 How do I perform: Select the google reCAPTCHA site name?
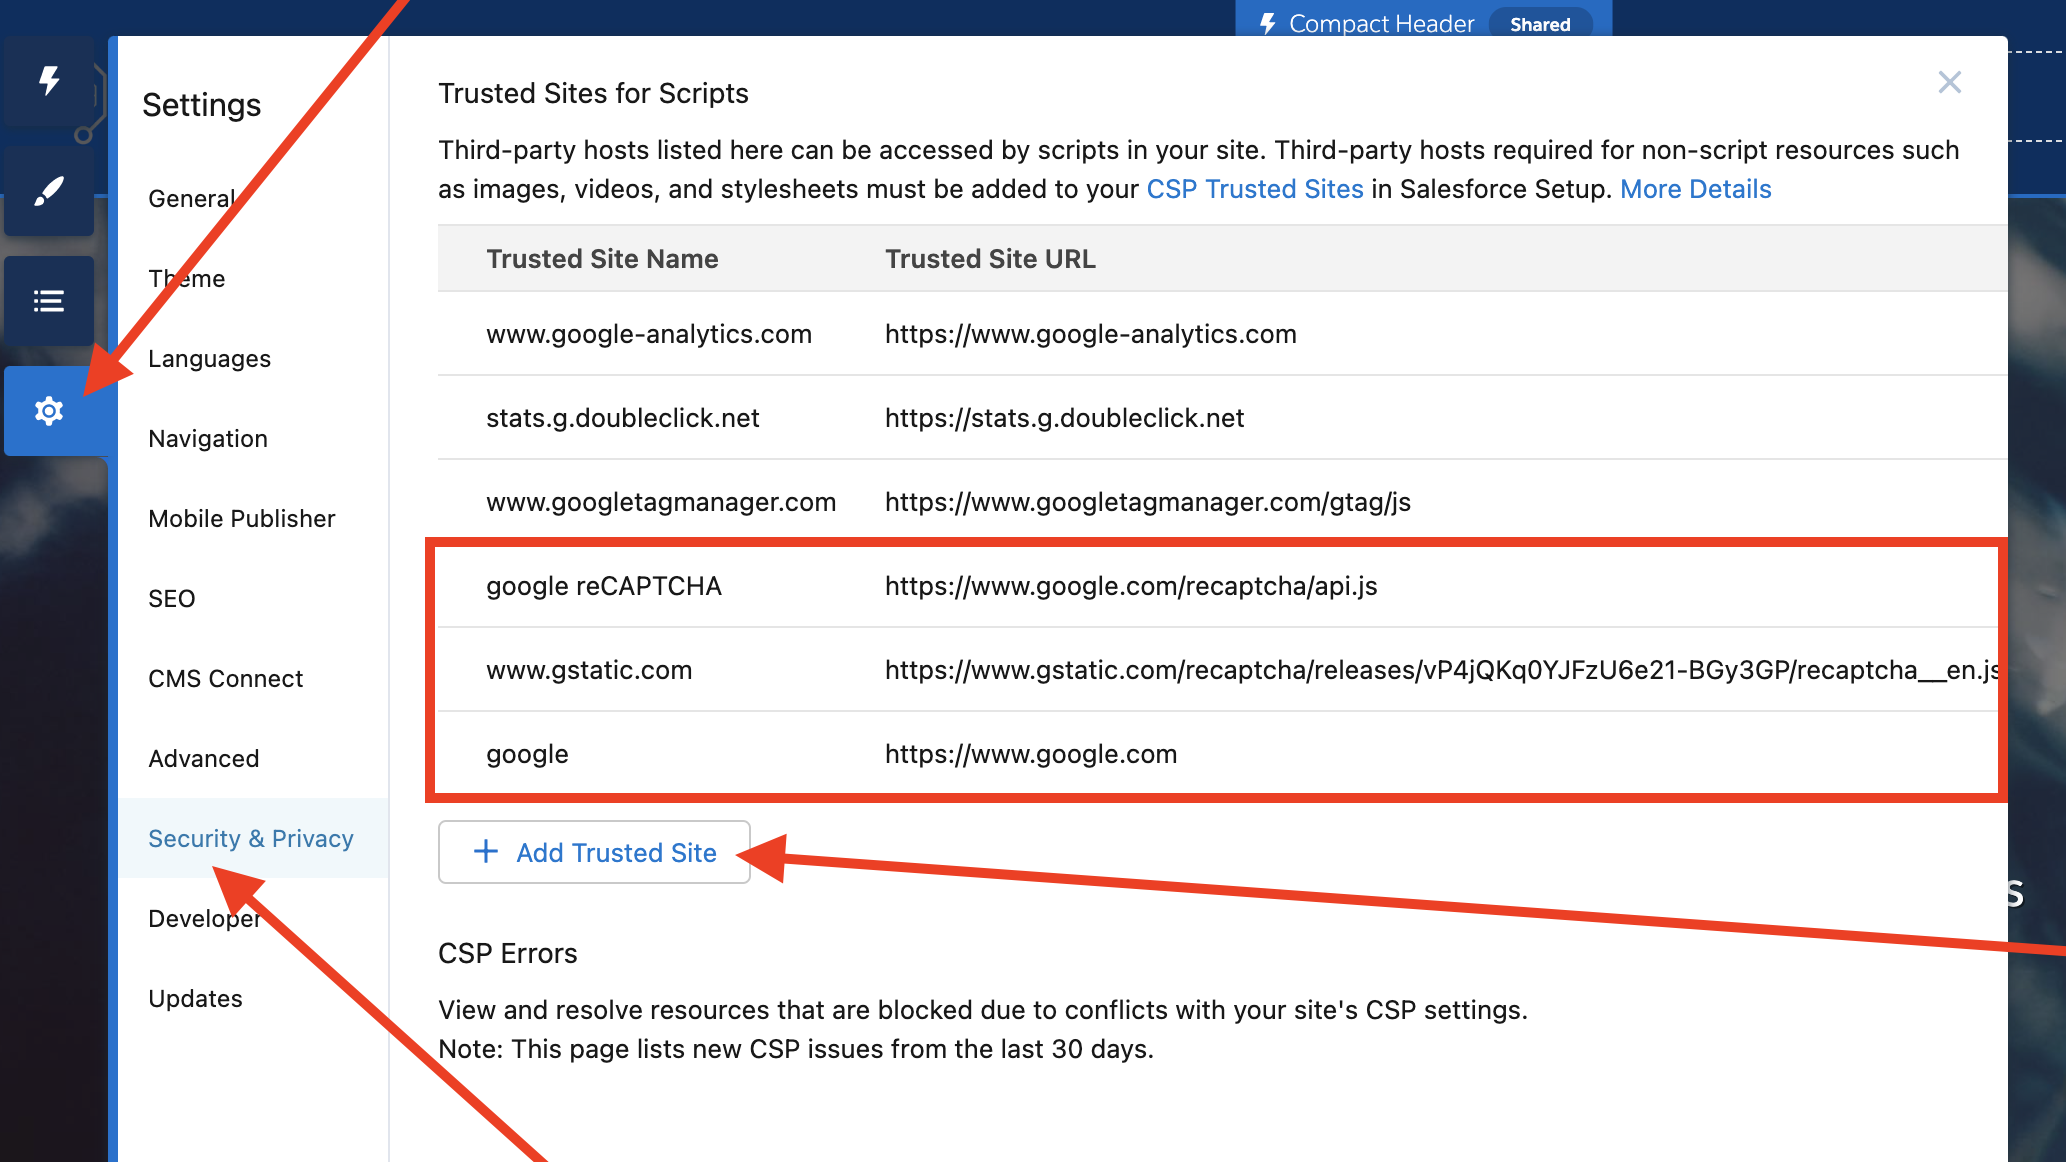pyautogui.click(x=604, y=586)
